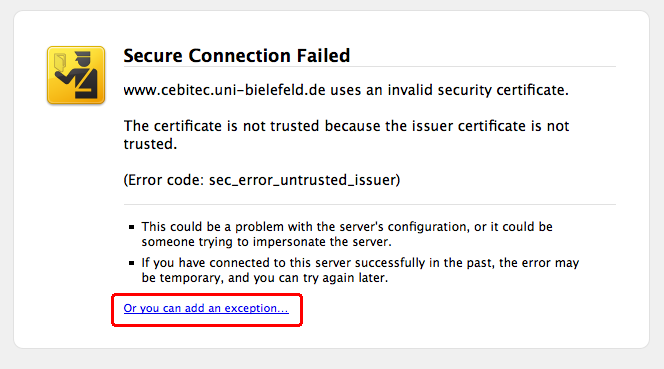This screenshot has width=664, height=369.
Task: Click the '(Error code:' label text
Action: click(164, 180)
